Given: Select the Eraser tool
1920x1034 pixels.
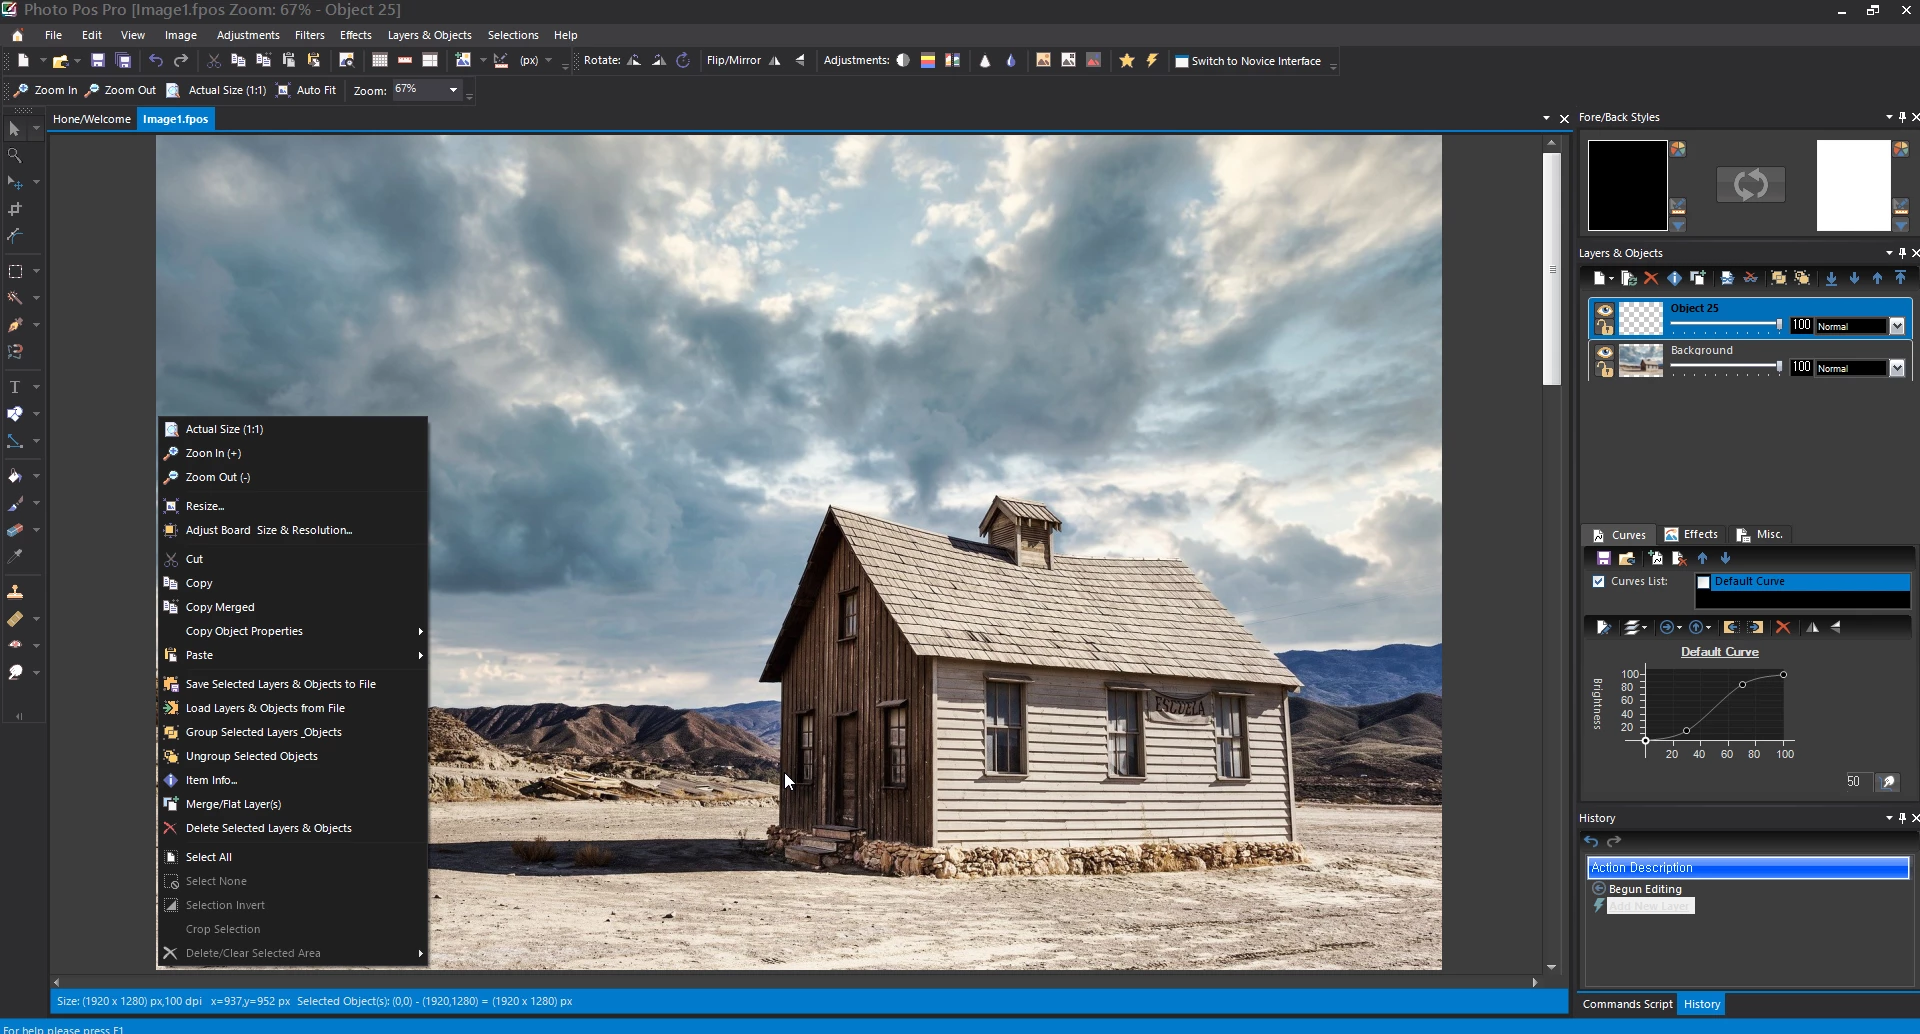Looking at the screenshot, I should coord(16,530).
